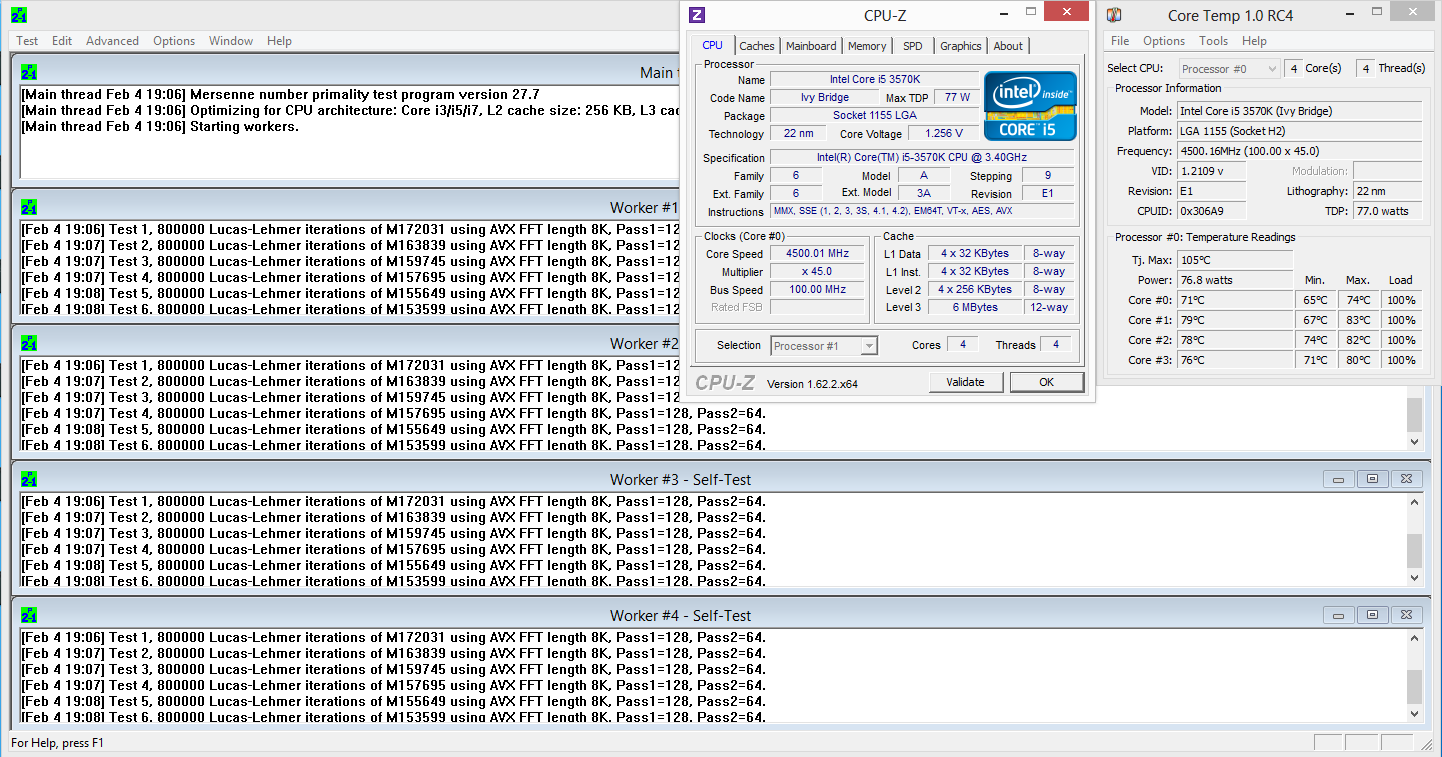Open the Edit menu in Prime95

pos(62,41)
